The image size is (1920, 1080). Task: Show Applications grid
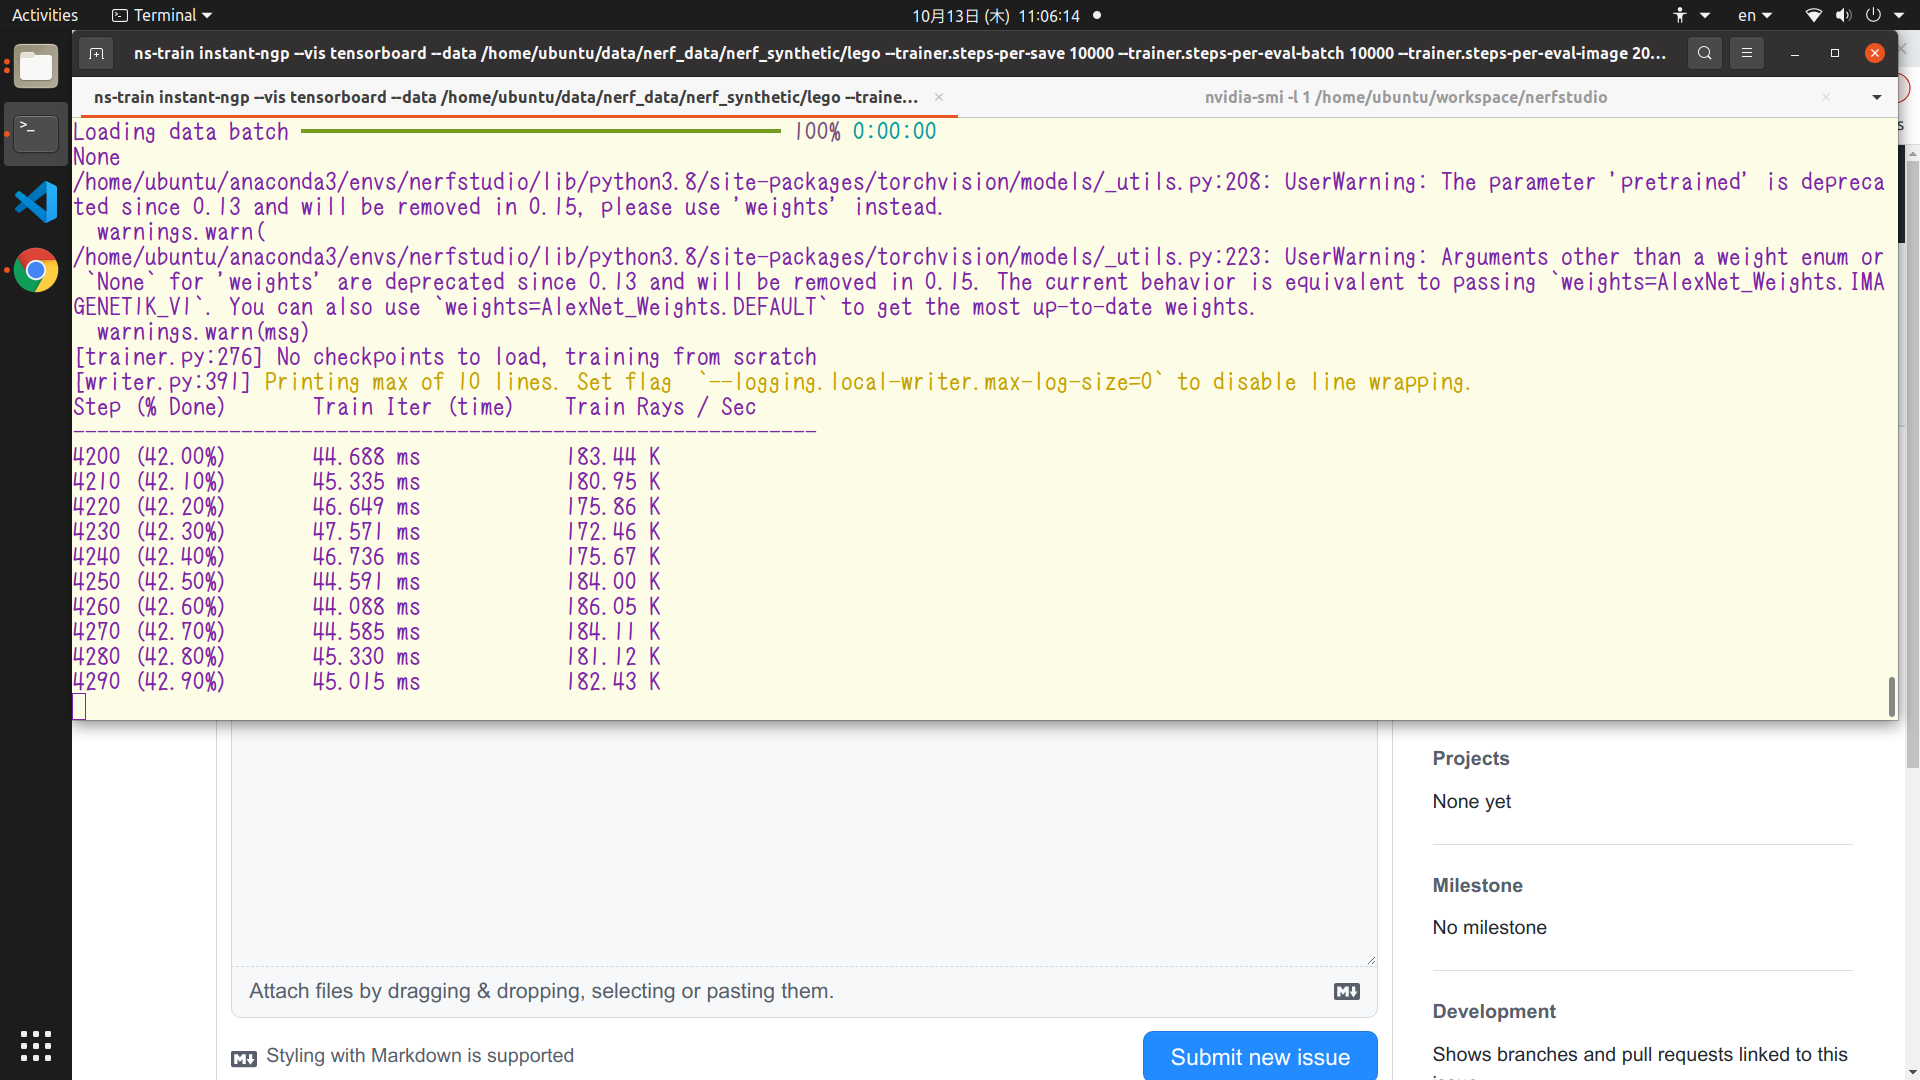click(x=35, y=1046)
